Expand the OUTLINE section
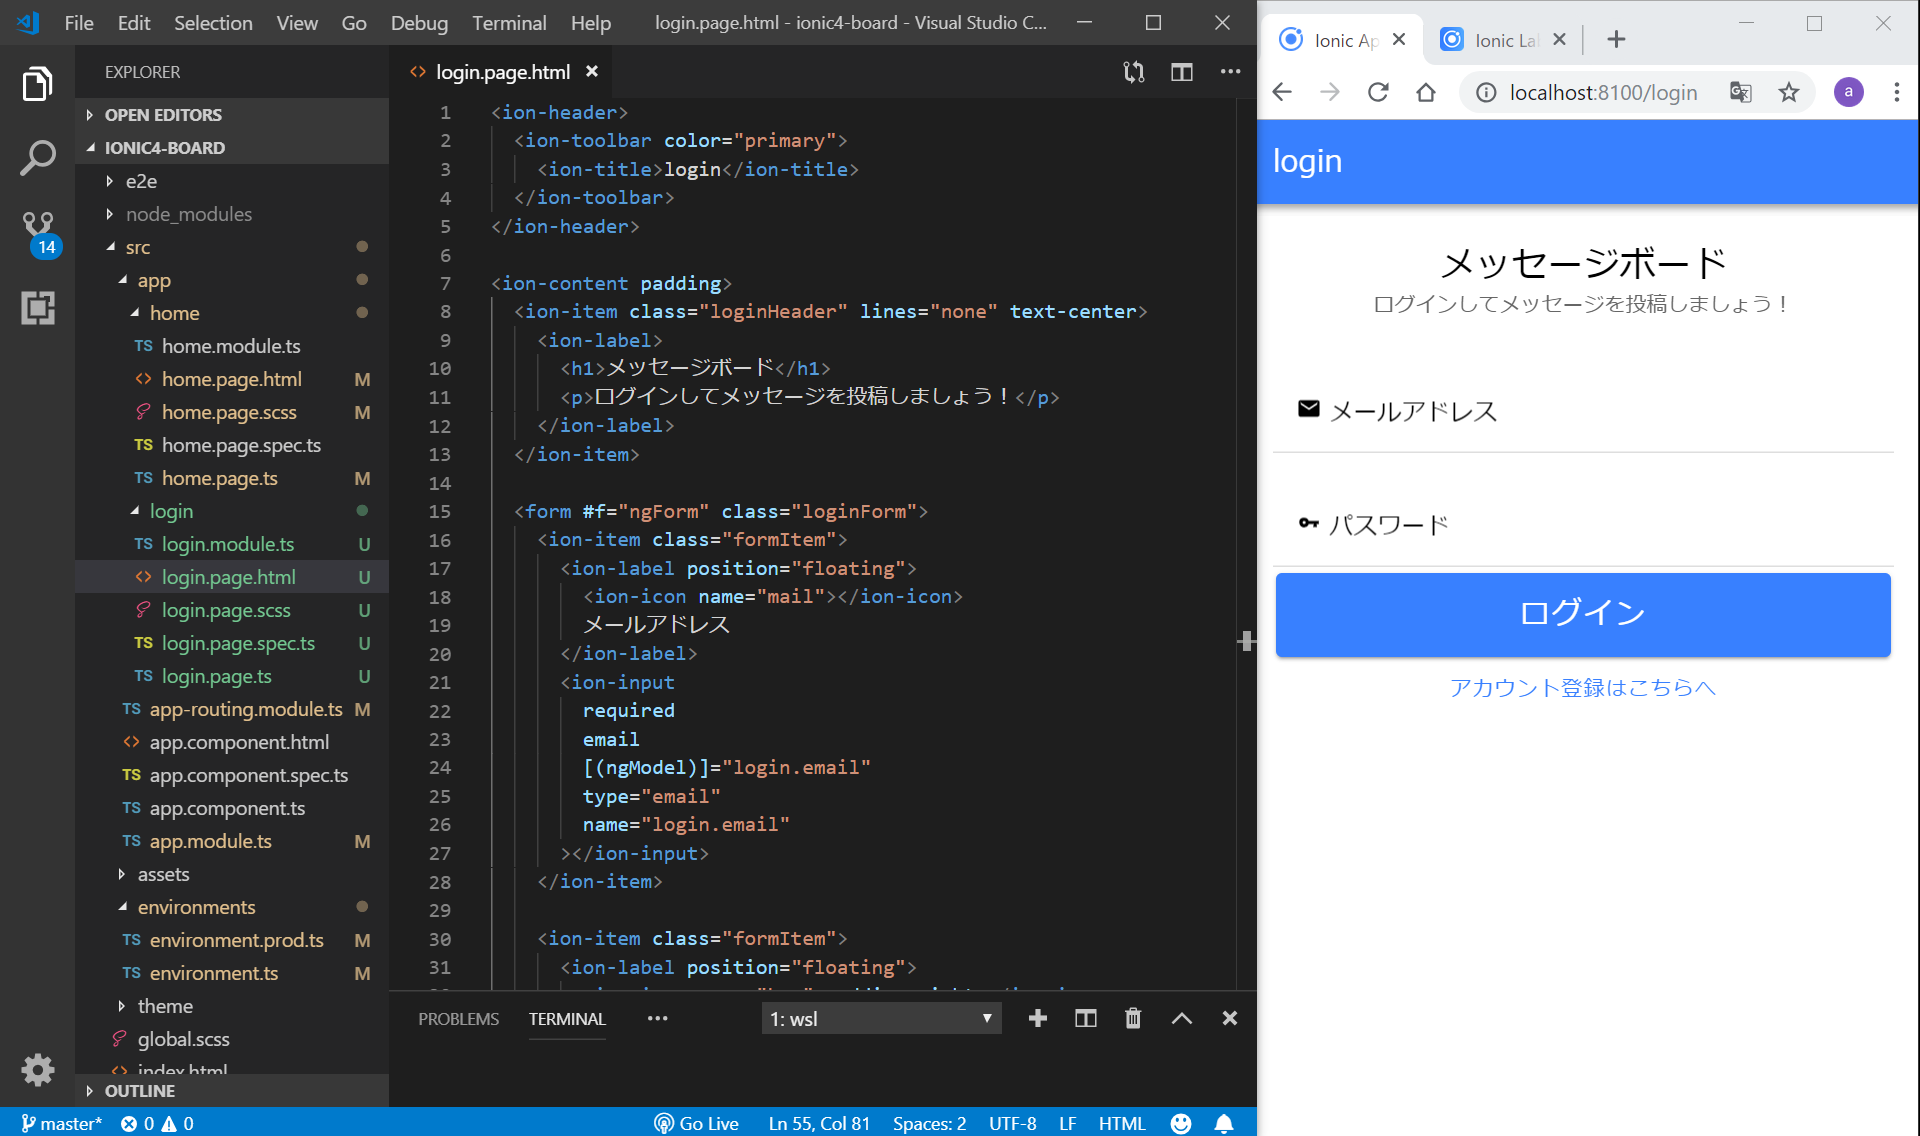The width and height of the screenshot is (1920, 1136). [x=139, y=1090]
